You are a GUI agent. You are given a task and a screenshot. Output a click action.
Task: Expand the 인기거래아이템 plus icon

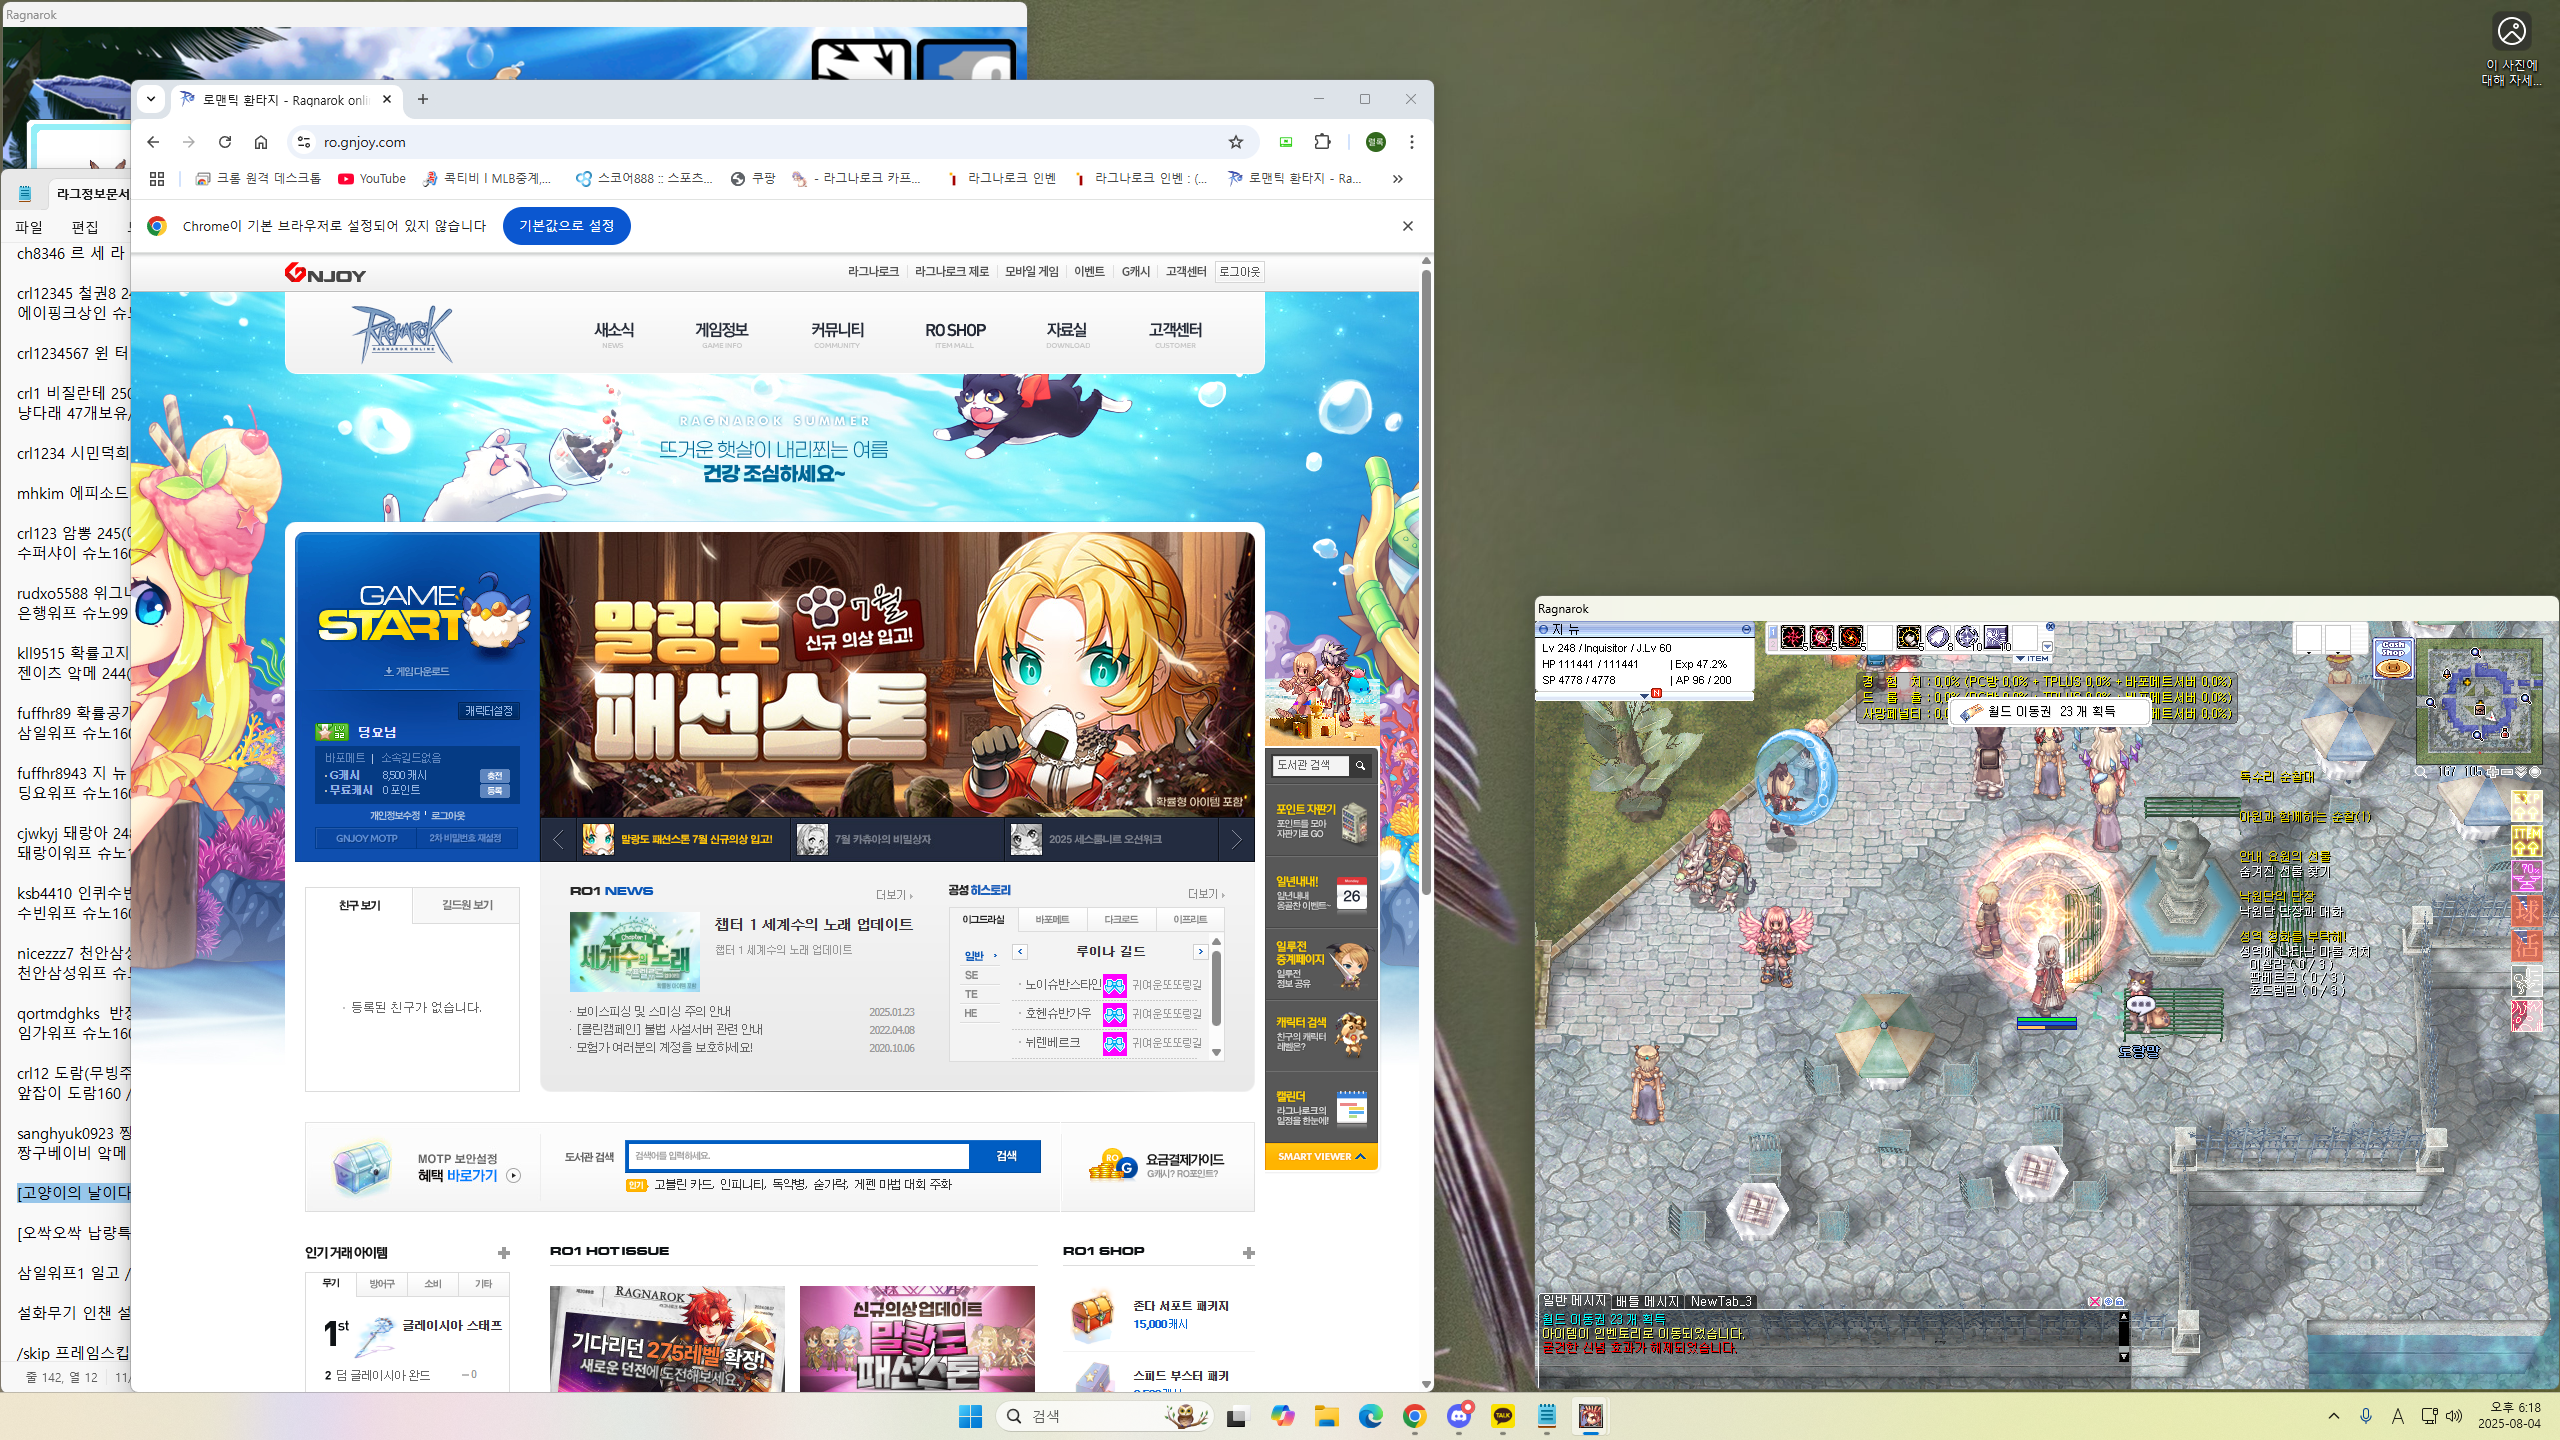(504, 1253)
